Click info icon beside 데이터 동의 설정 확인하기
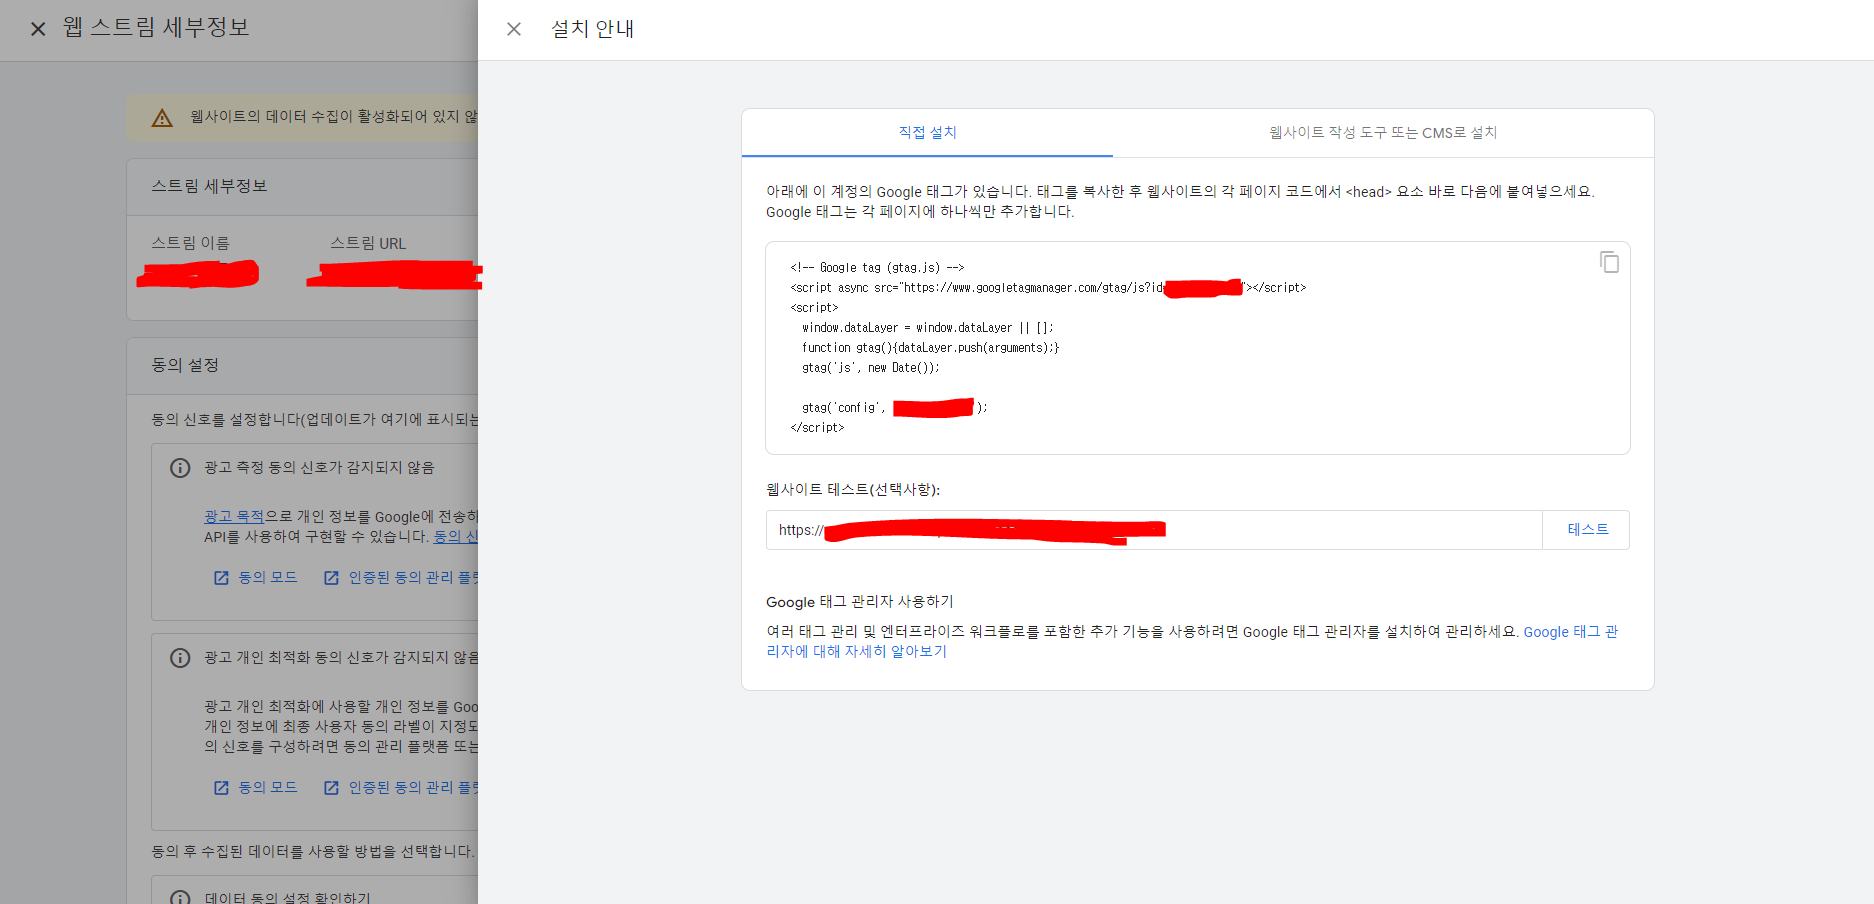This screenshot has width=1874, height=904. [180, 897]
